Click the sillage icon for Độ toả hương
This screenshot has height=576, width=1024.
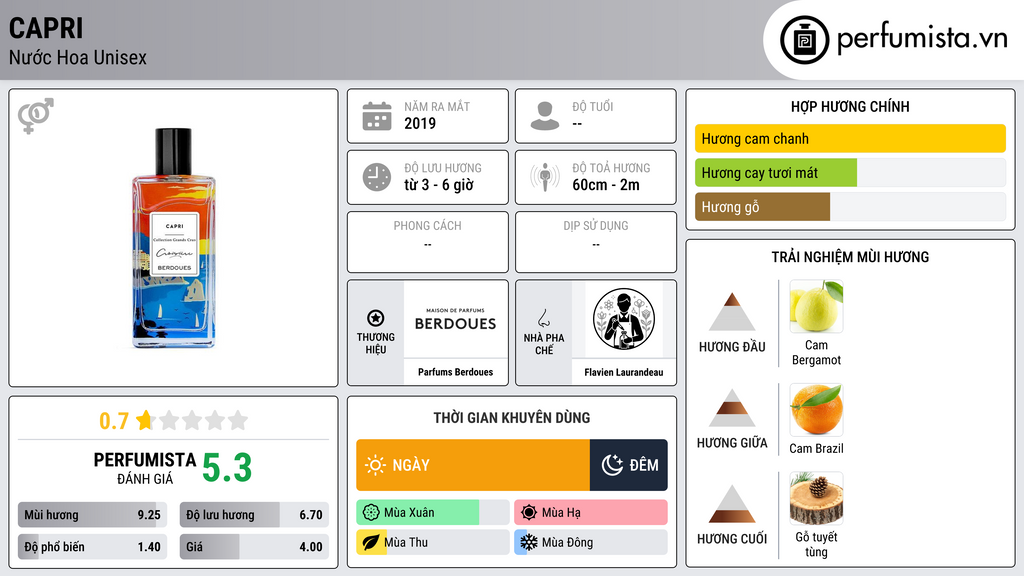pos(545,177)
